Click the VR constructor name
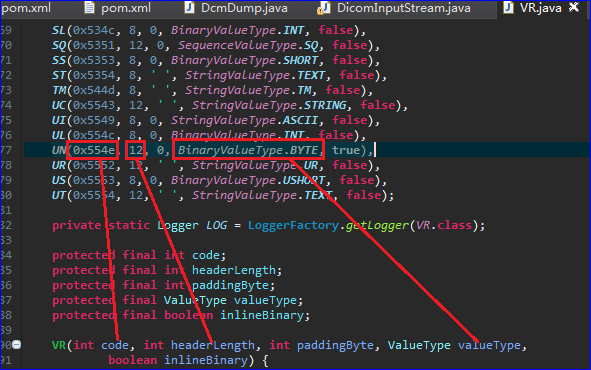This screenshot has width=591, height=370. (59, 345)
